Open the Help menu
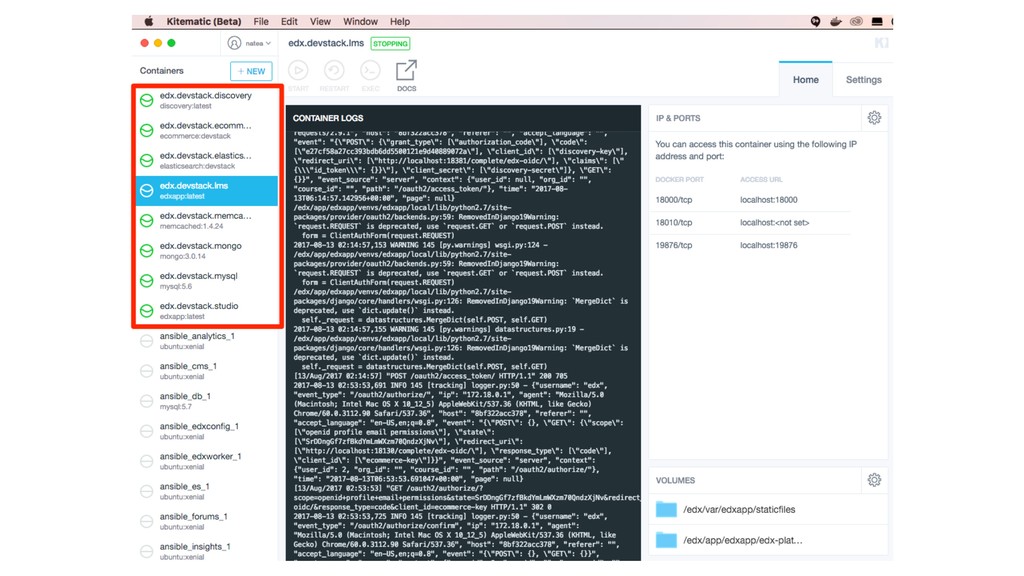The height and width of the screenshot is (576, 1024). tap(400, 22)
